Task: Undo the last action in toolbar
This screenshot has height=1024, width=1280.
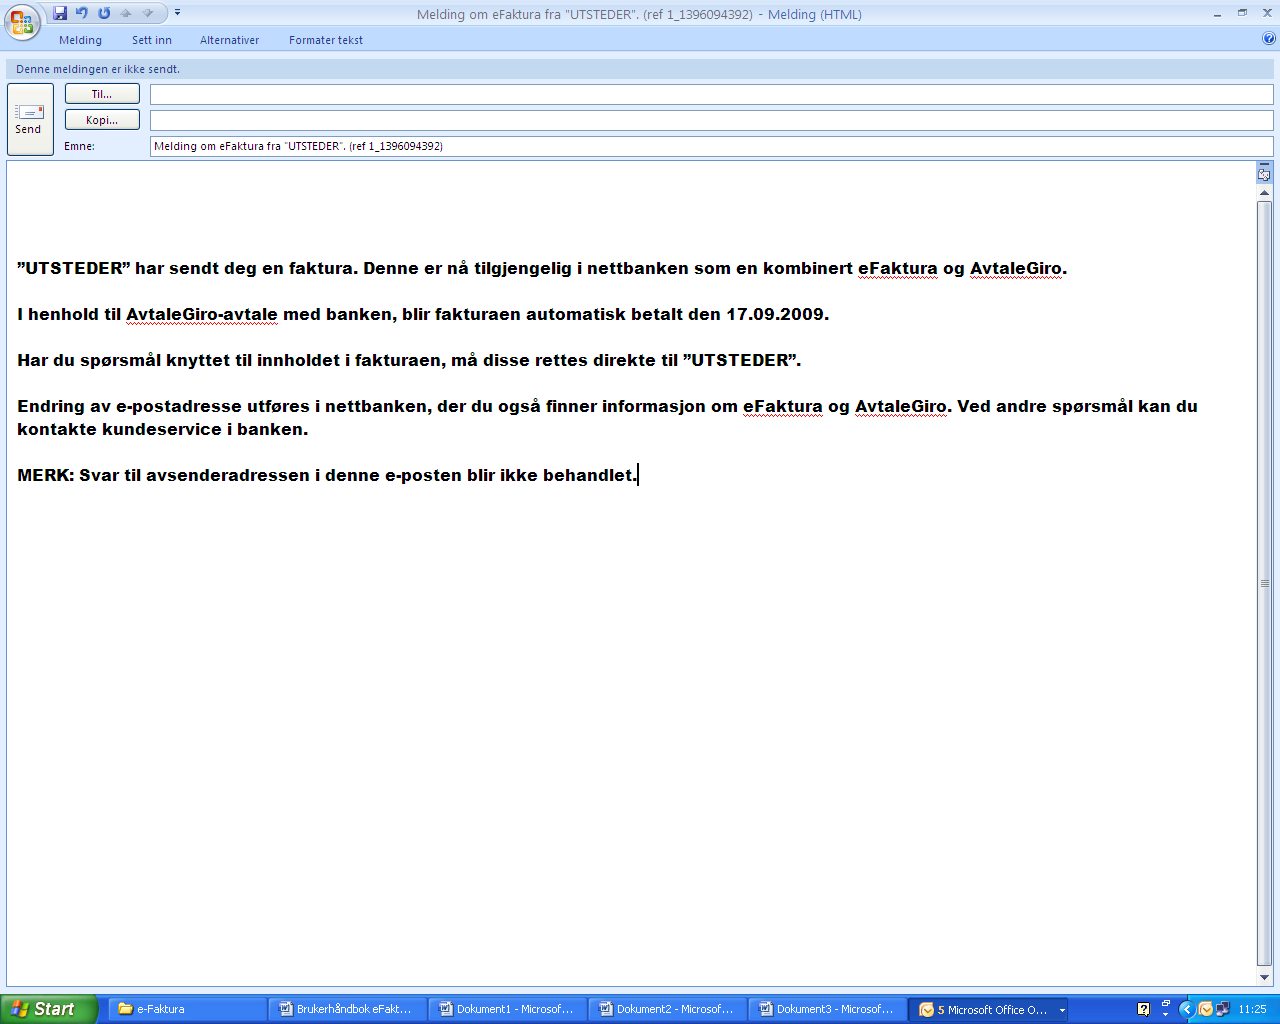Action: click(x=82, y=13)
